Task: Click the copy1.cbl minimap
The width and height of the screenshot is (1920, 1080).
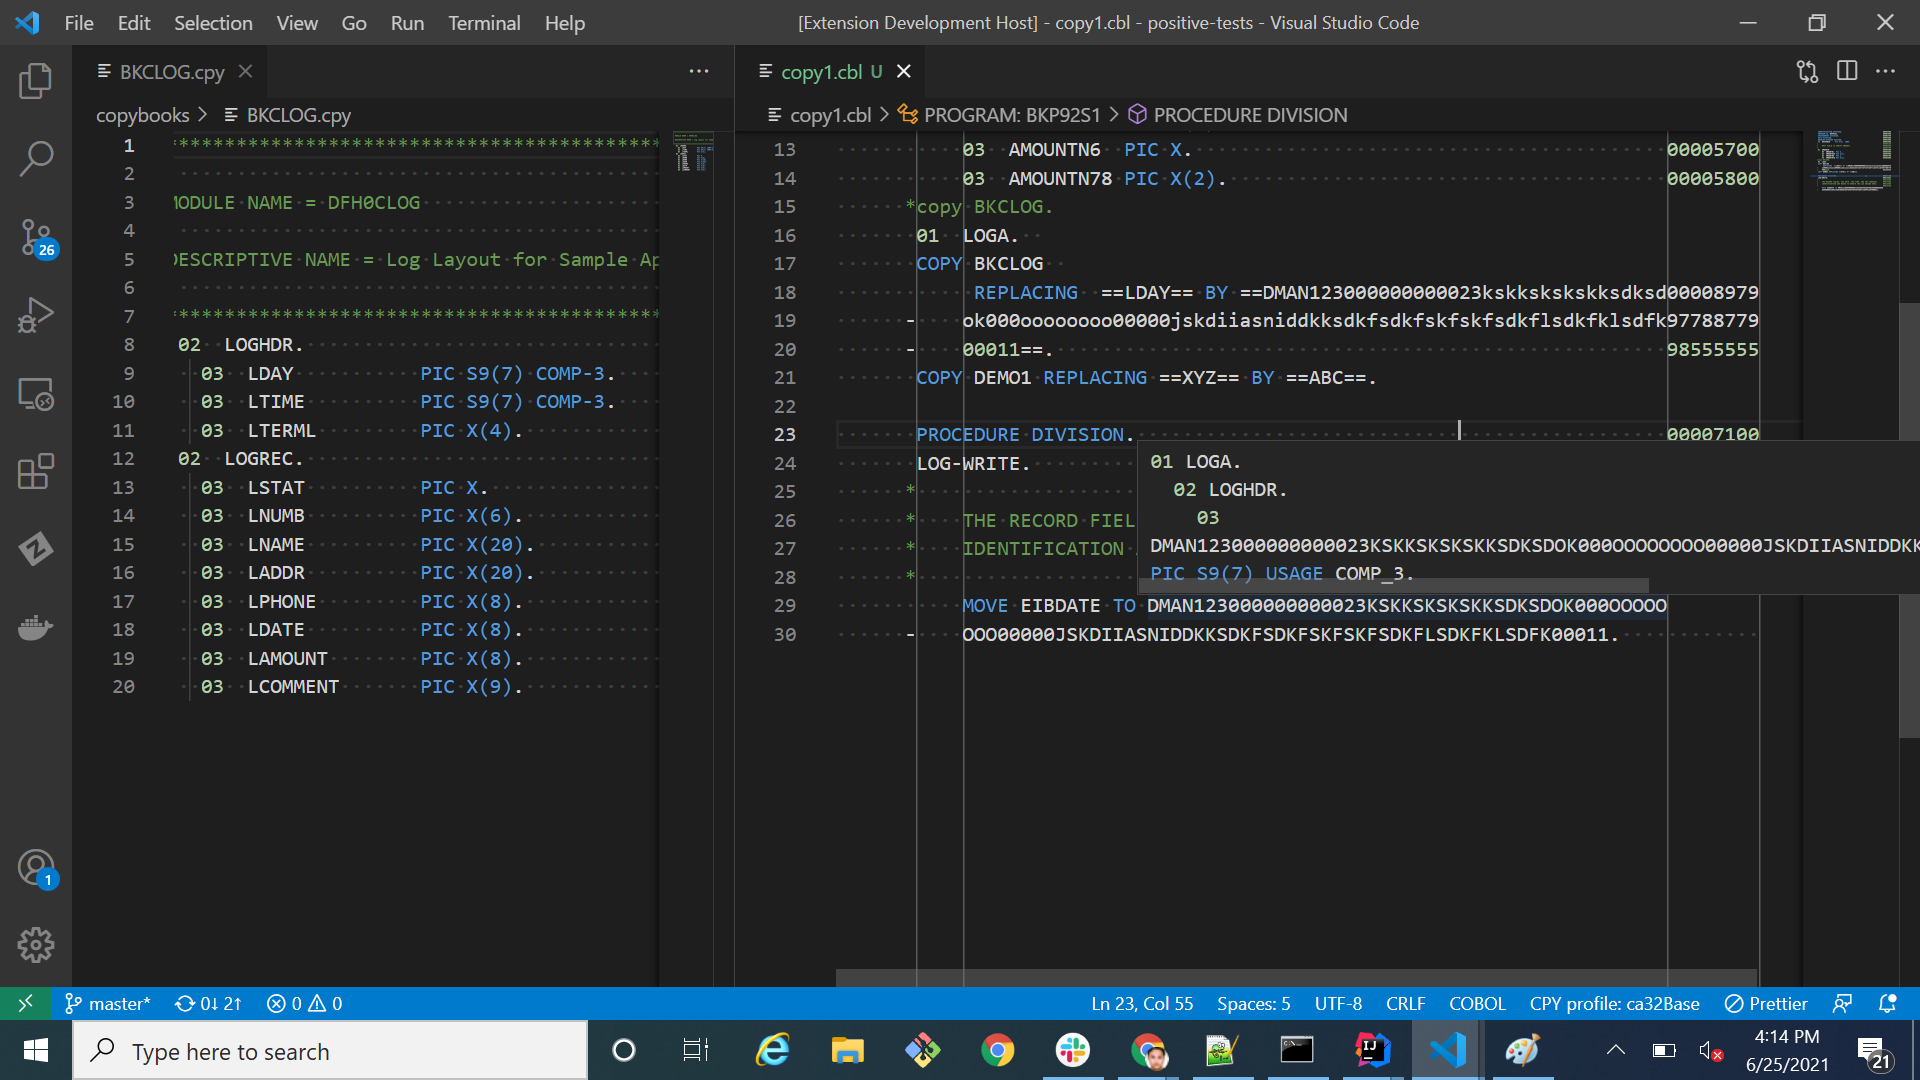Action: [x=1855, y=160]
